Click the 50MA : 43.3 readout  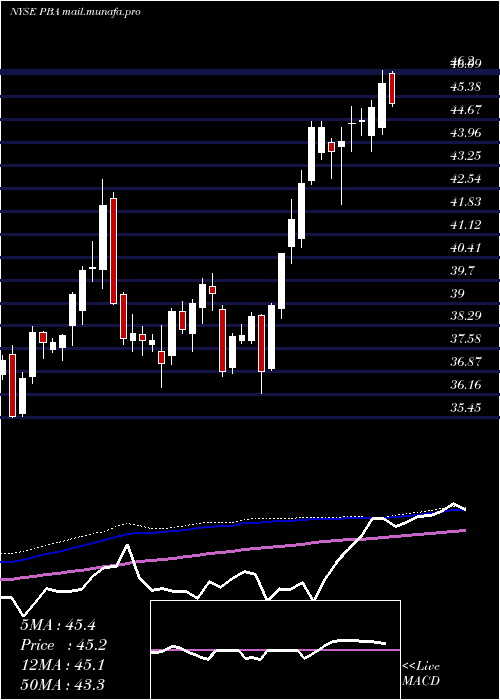click(x=62, y=684)
